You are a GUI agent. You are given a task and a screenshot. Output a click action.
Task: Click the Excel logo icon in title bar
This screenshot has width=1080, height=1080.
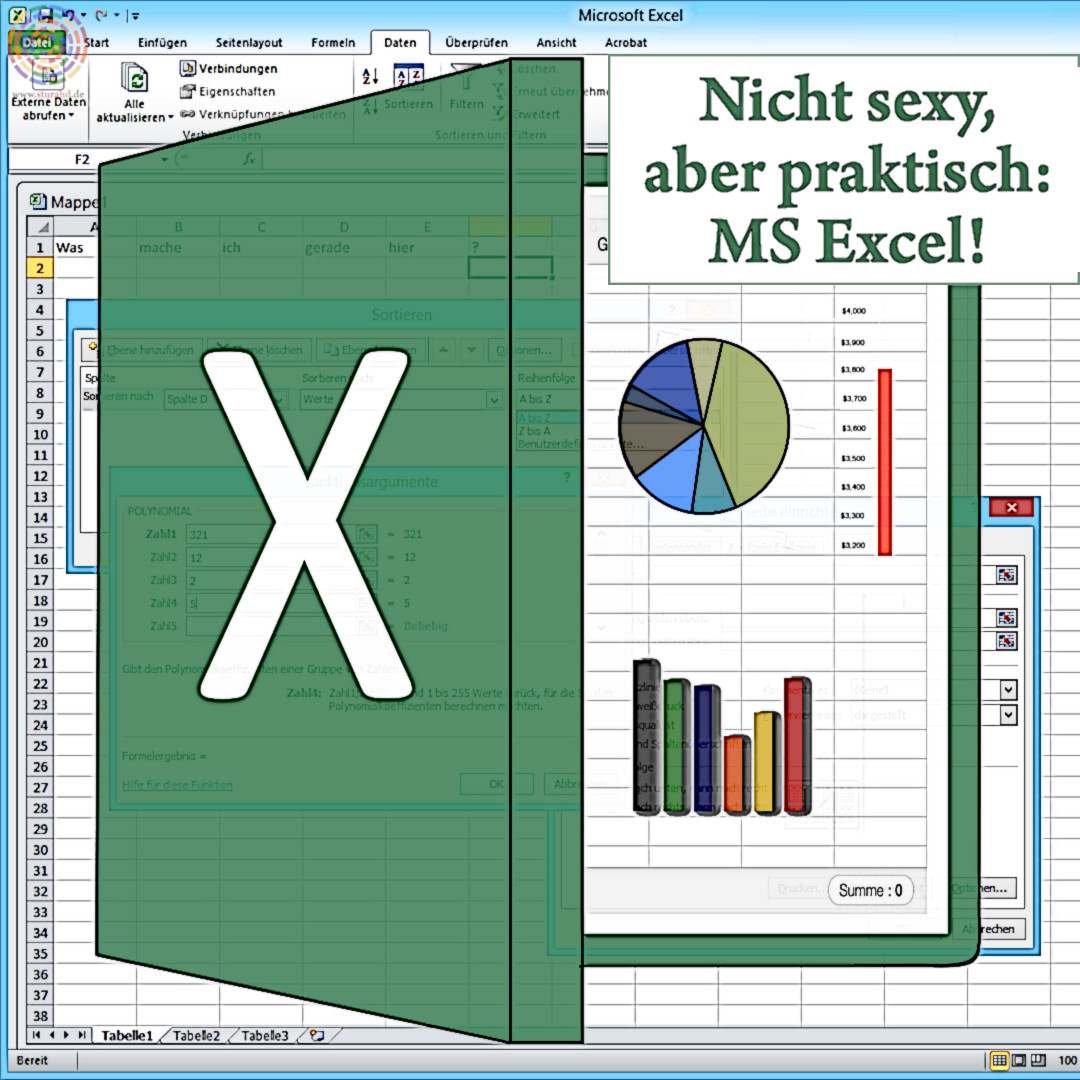(19, 15)
